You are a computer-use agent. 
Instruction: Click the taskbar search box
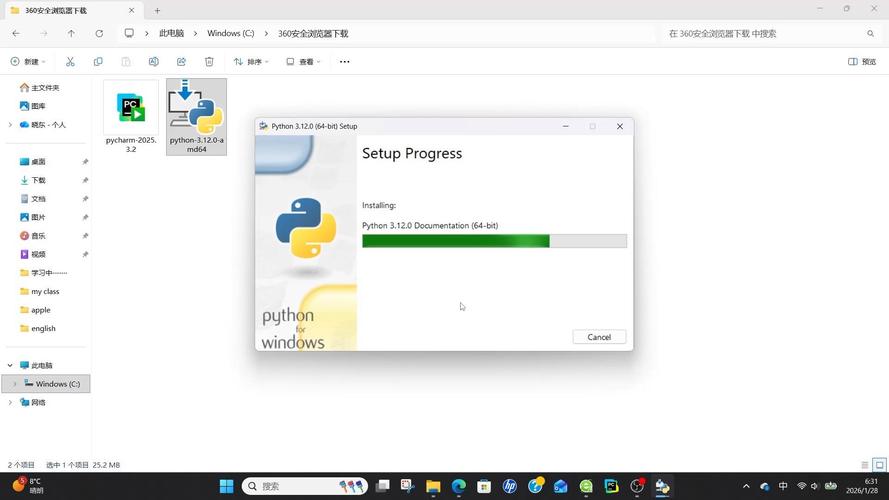[x=305, y=486]
